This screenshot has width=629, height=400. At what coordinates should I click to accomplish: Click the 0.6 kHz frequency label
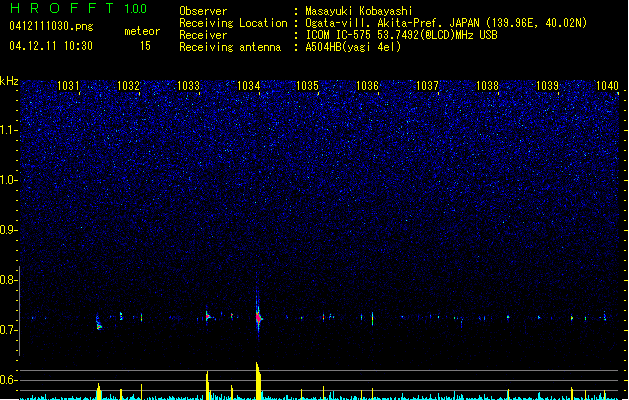click(9, 380)
